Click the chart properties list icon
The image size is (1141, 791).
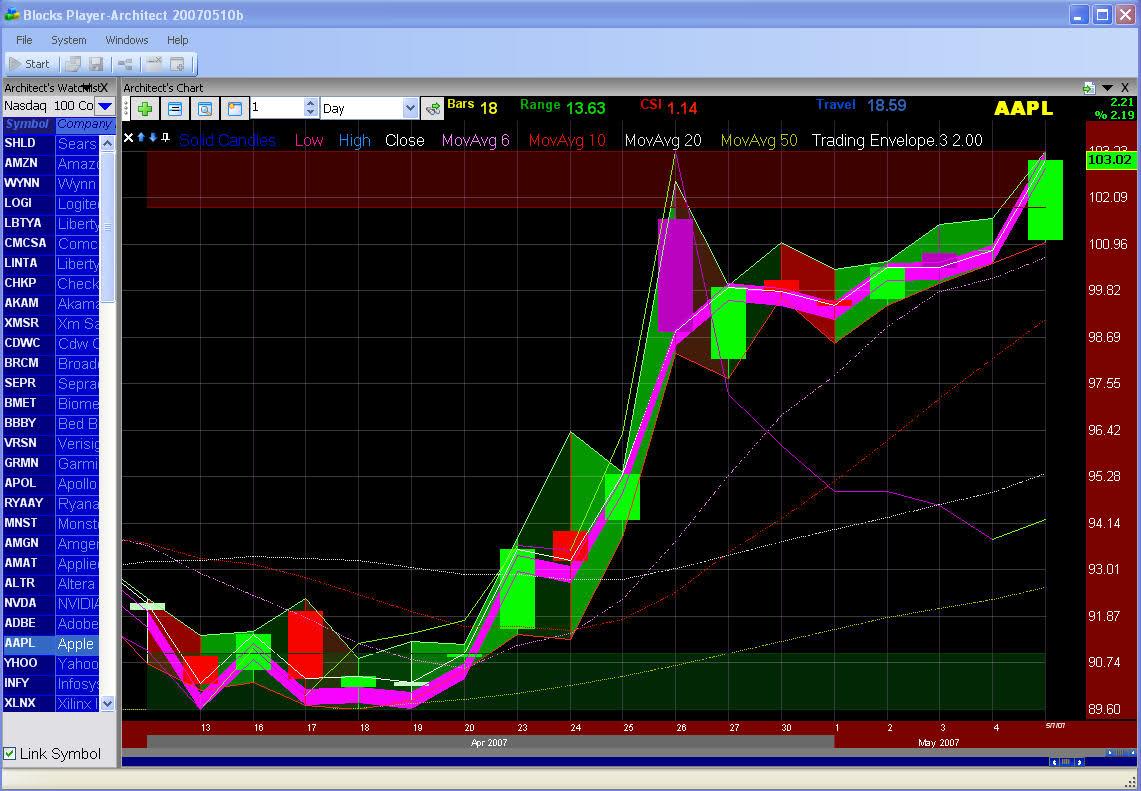pos(174,108)
